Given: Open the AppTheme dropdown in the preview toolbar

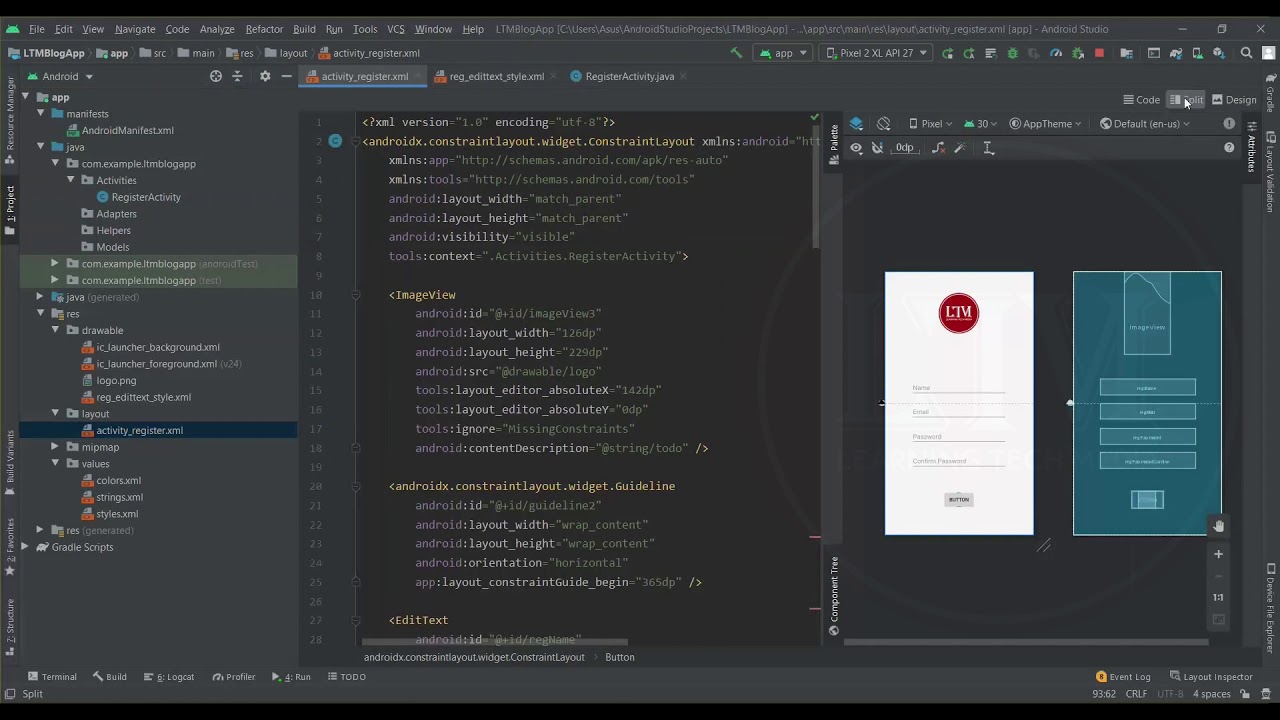Looking at the screenshot, I should tap(1045, 124).
